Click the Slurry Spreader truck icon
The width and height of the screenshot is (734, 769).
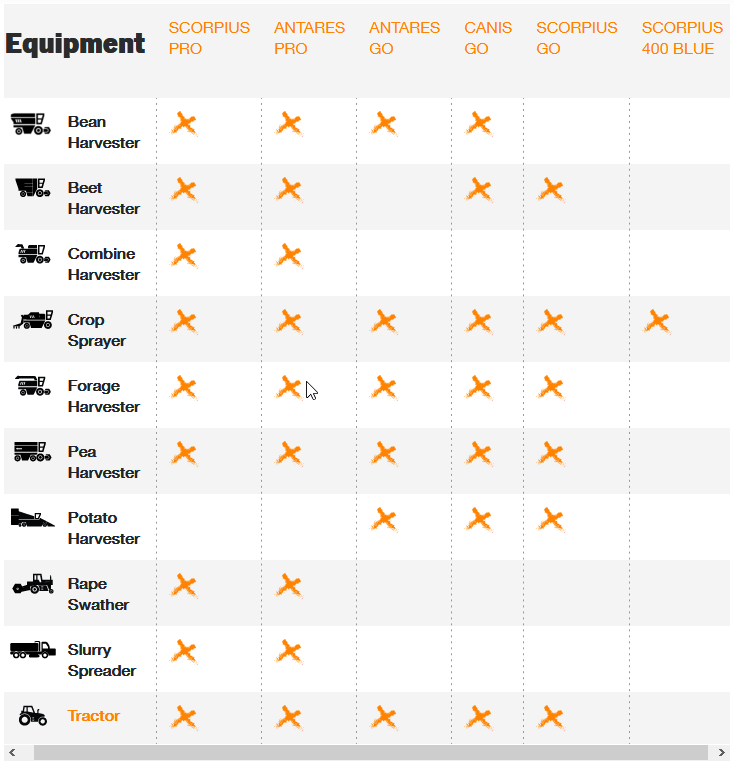[x=33, y=649]
